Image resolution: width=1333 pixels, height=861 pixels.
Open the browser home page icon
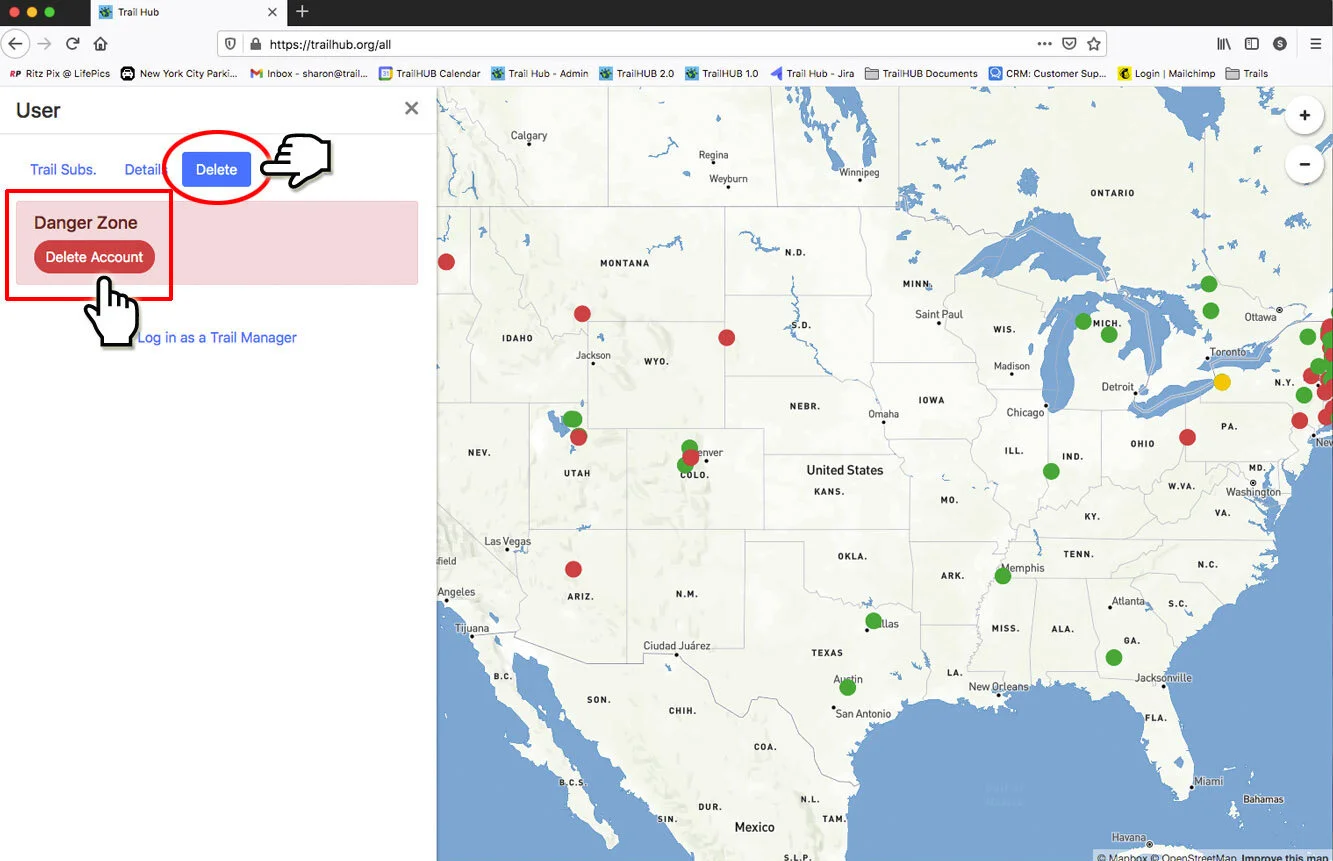click(100, 44)
